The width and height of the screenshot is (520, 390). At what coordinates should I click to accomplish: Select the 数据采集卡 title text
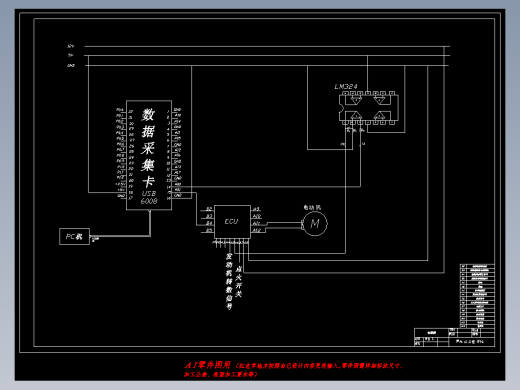coord(148,148)
